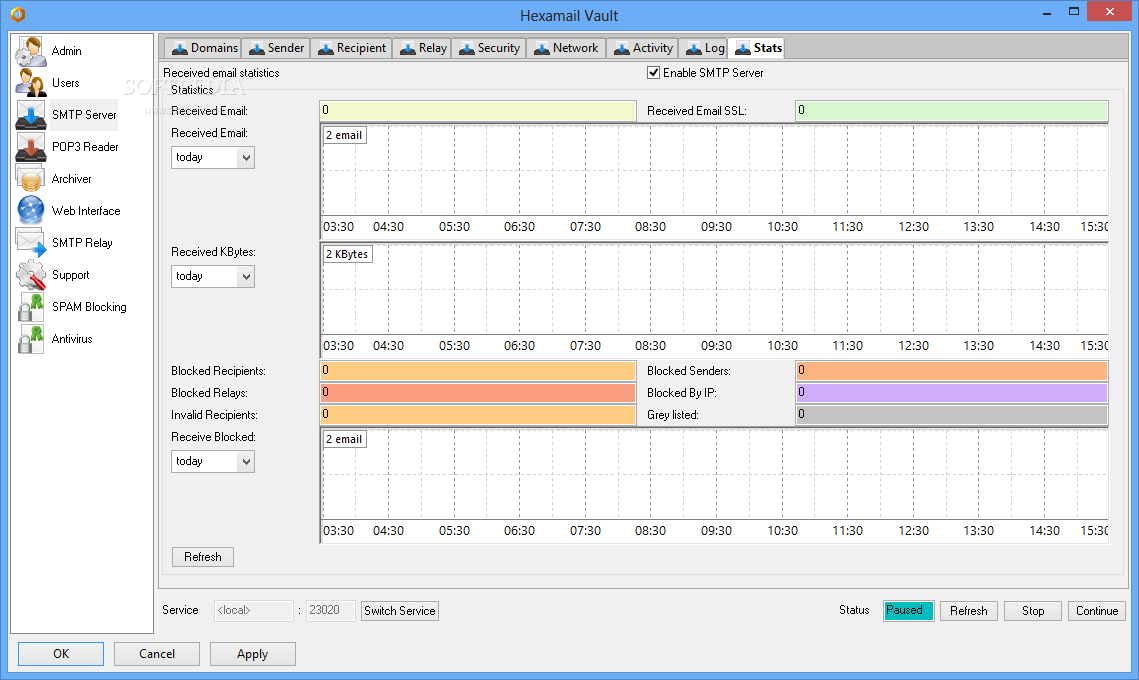This screenshot has width=1139, height=680.
Task: Open the Support tools icon
Action: [x=31, y=275]
